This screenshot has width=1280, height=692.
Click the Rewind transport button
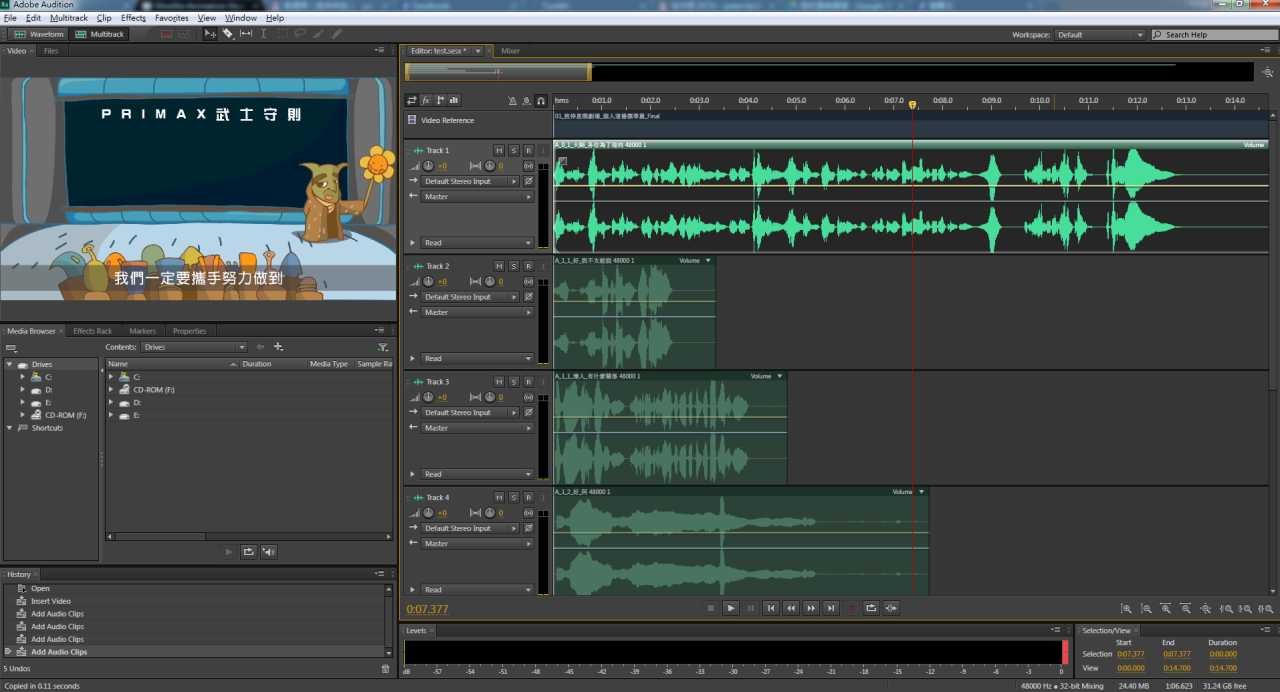point(791,608)
